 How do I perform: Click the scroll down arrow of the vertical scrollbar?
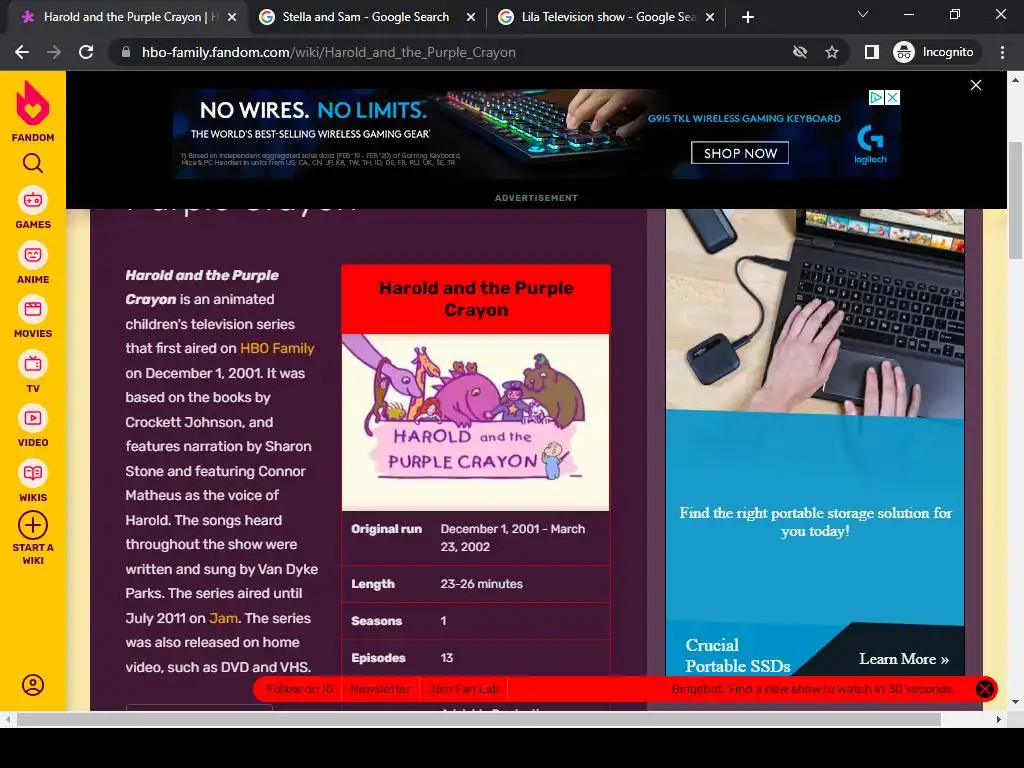pos(1015,702)
